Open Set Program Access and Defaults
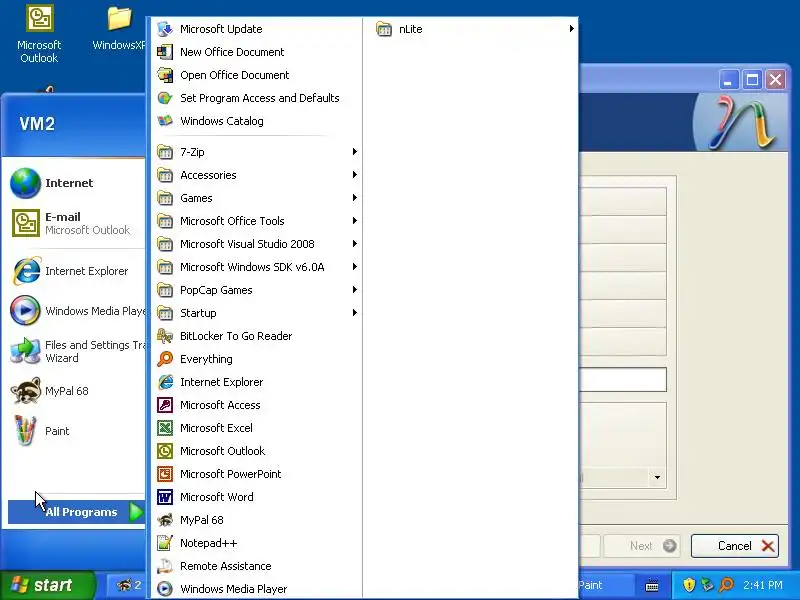The width and height of the screenshot is (800, 600). [x=257, y=98]
